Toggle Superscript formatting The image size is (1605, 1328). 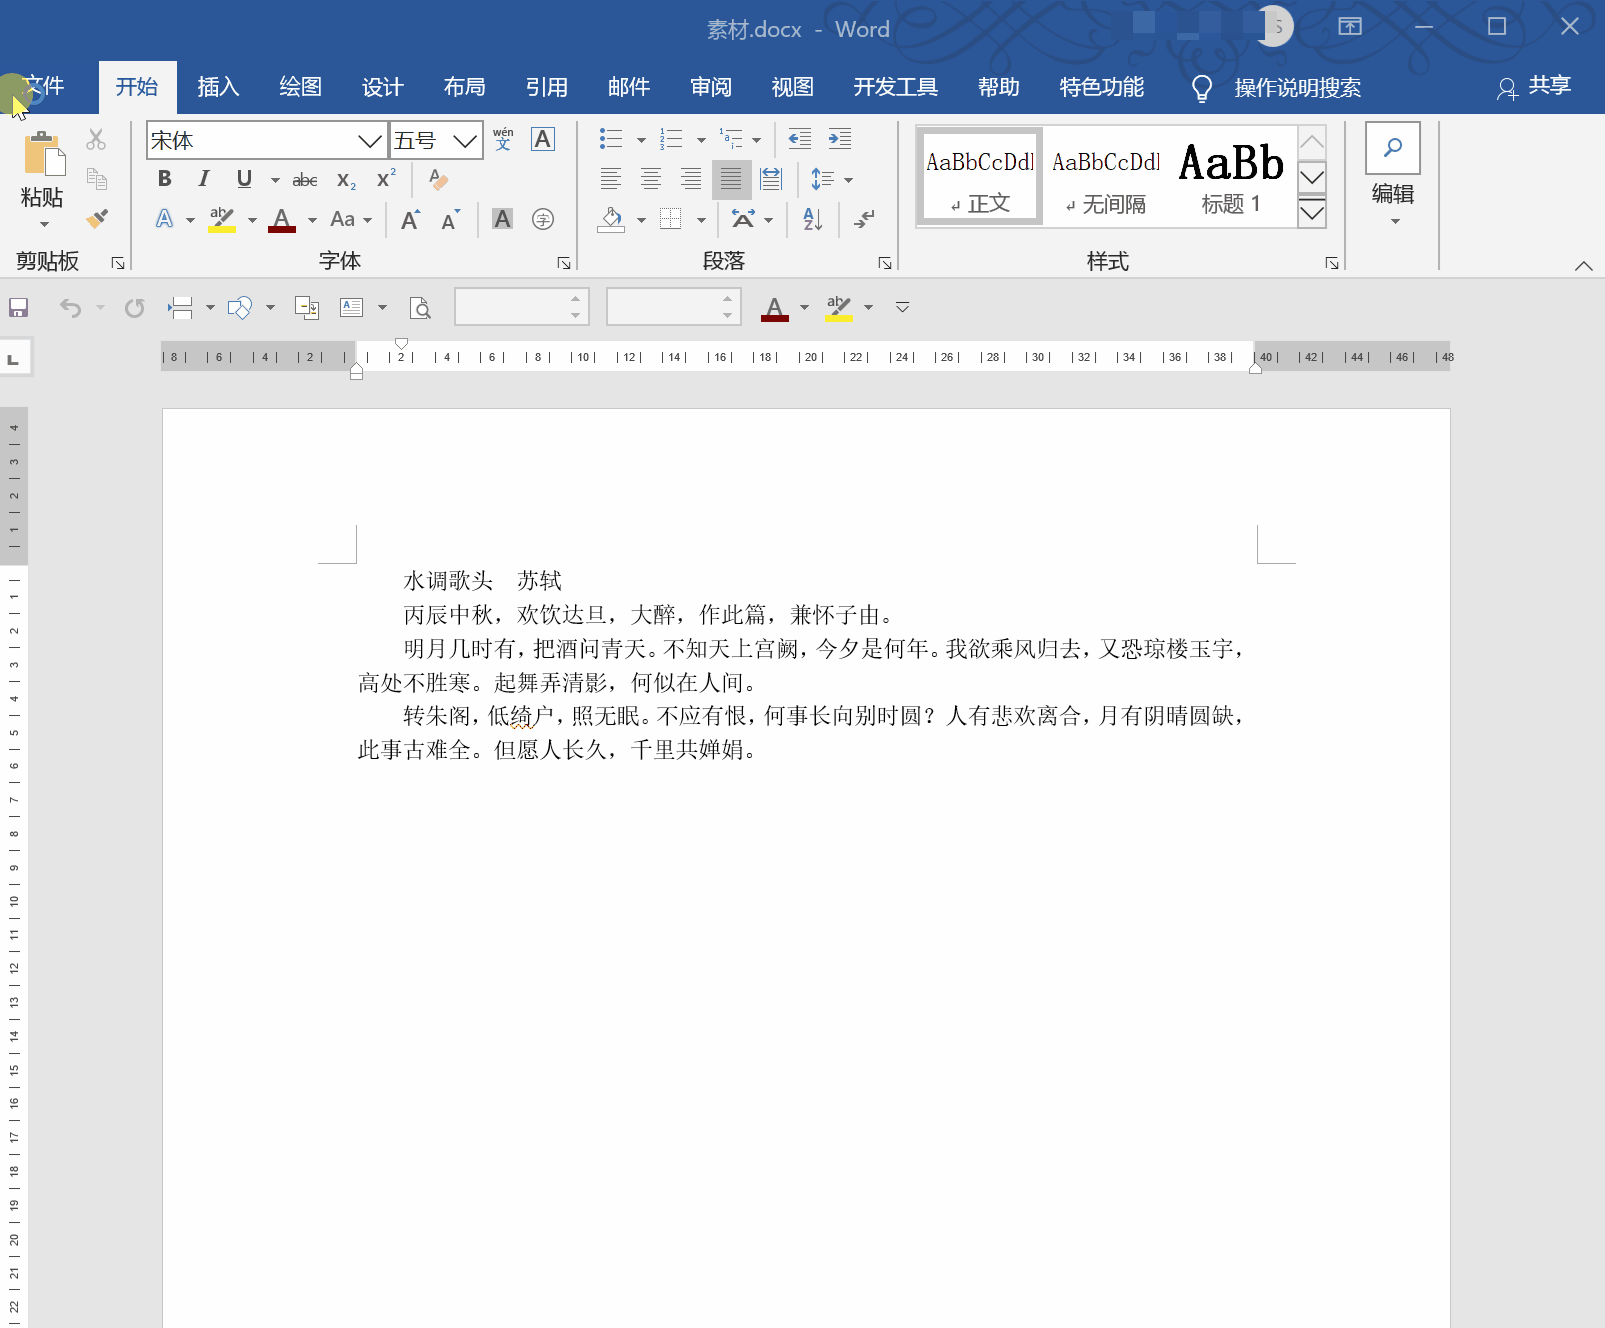(x=386, y=179)
